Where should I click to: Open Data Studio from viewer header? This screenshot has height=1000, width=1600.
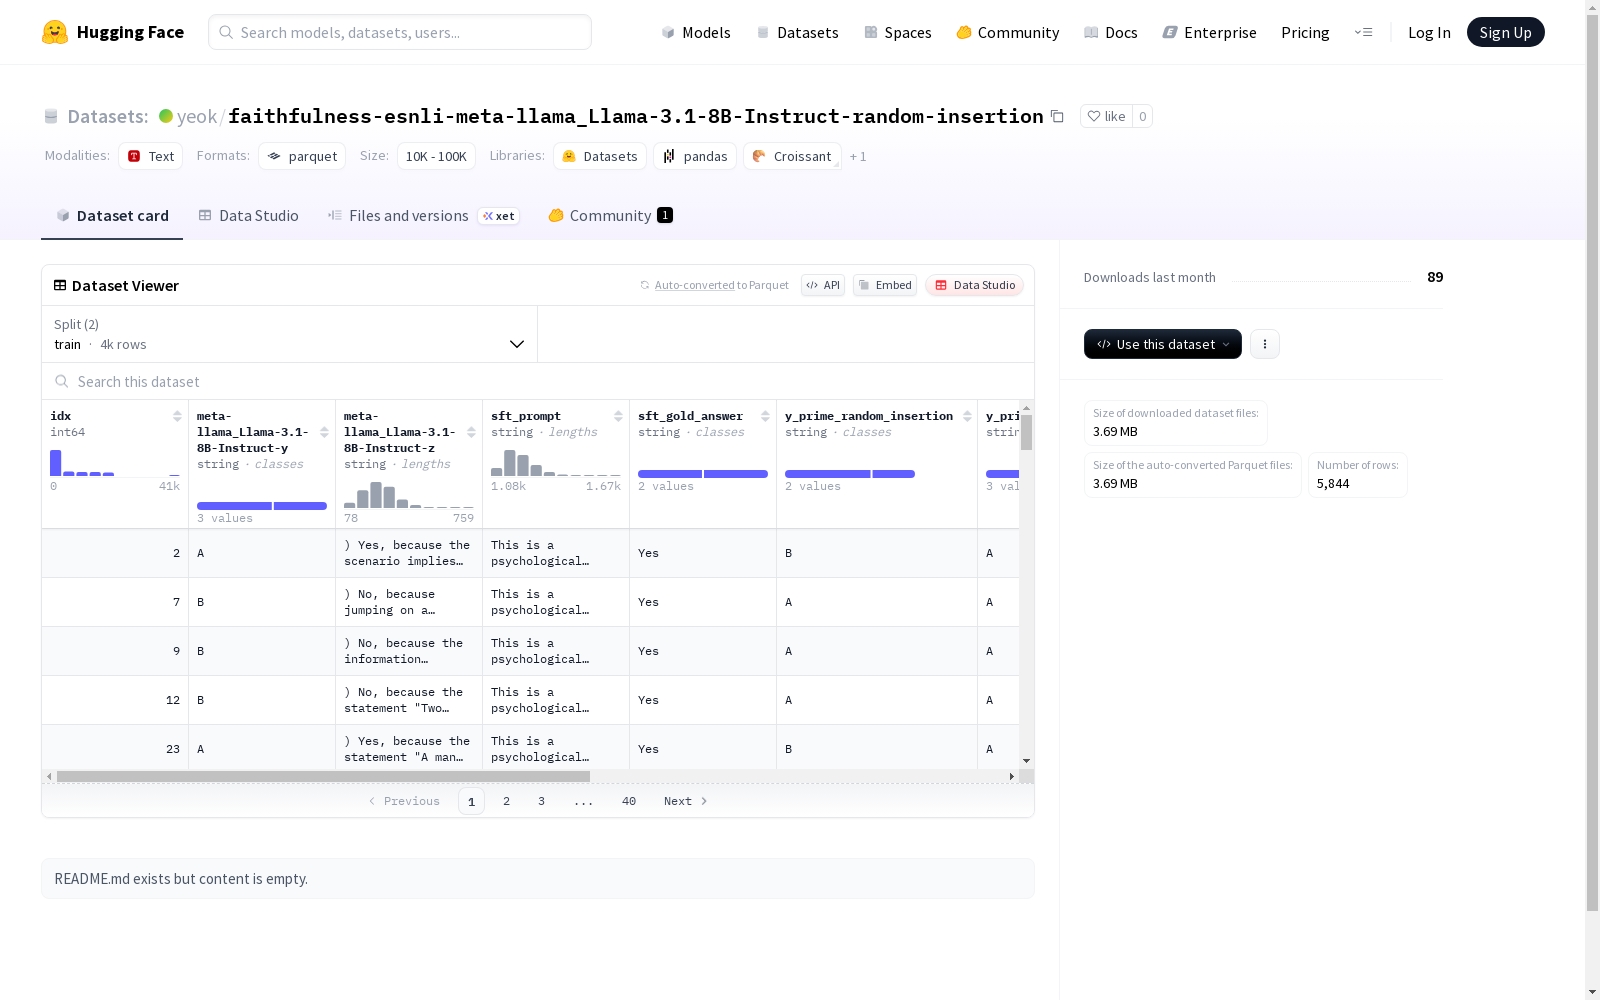tap(975, 285)
